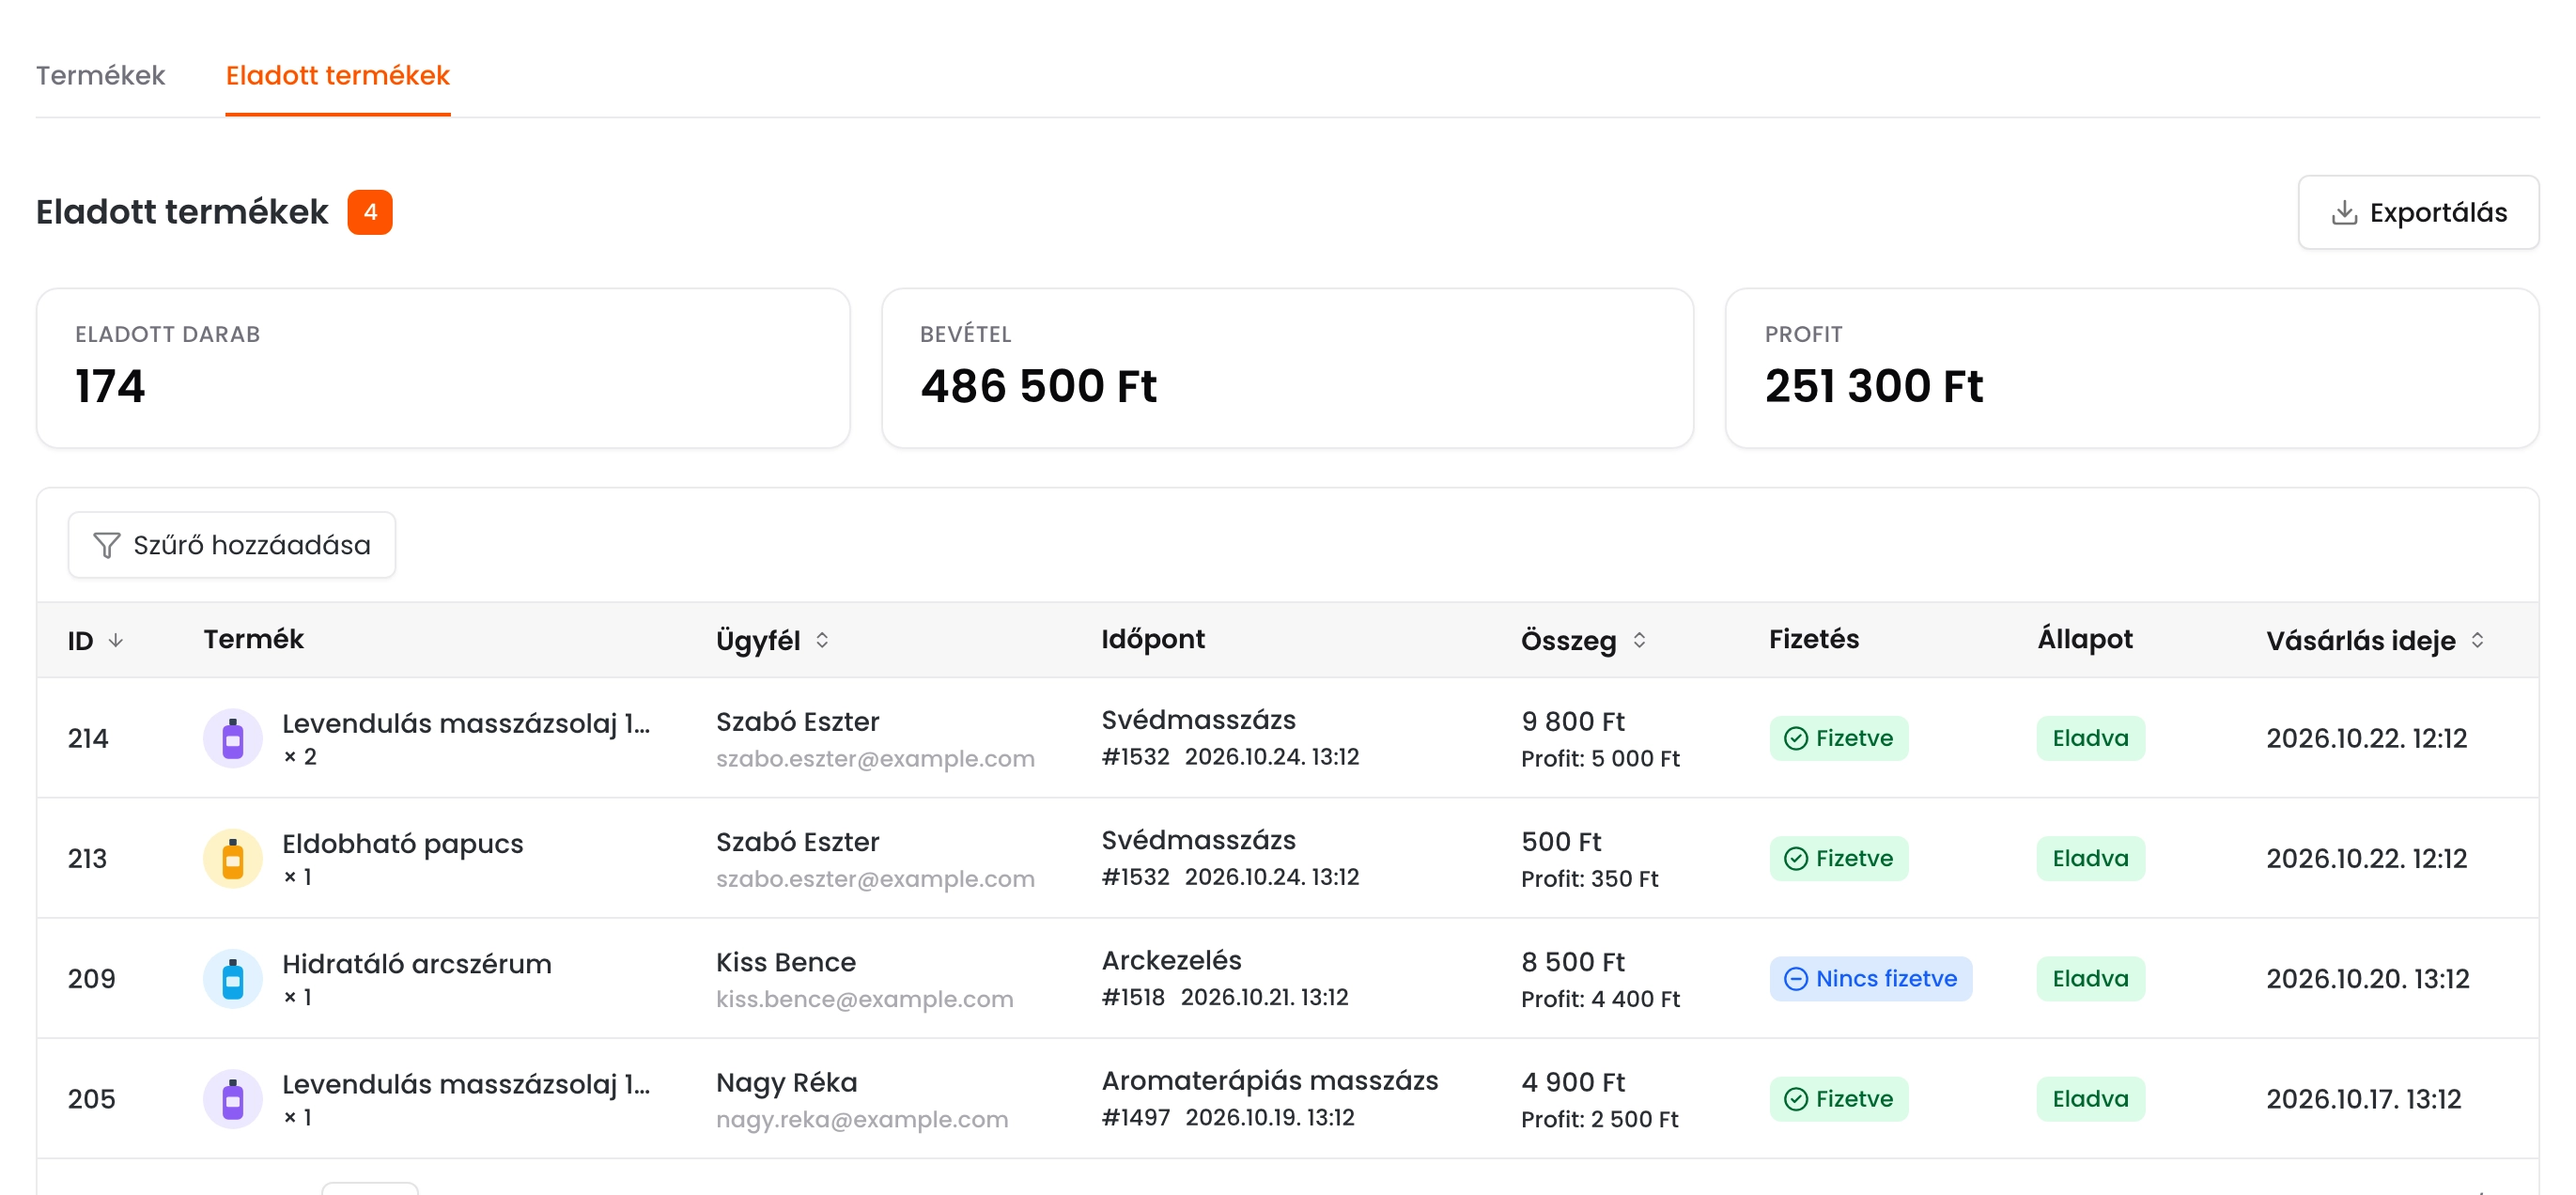Open the Szűrő hozzáadása filter button
Screen dimensions: 2576x1195
coord(232,545)
